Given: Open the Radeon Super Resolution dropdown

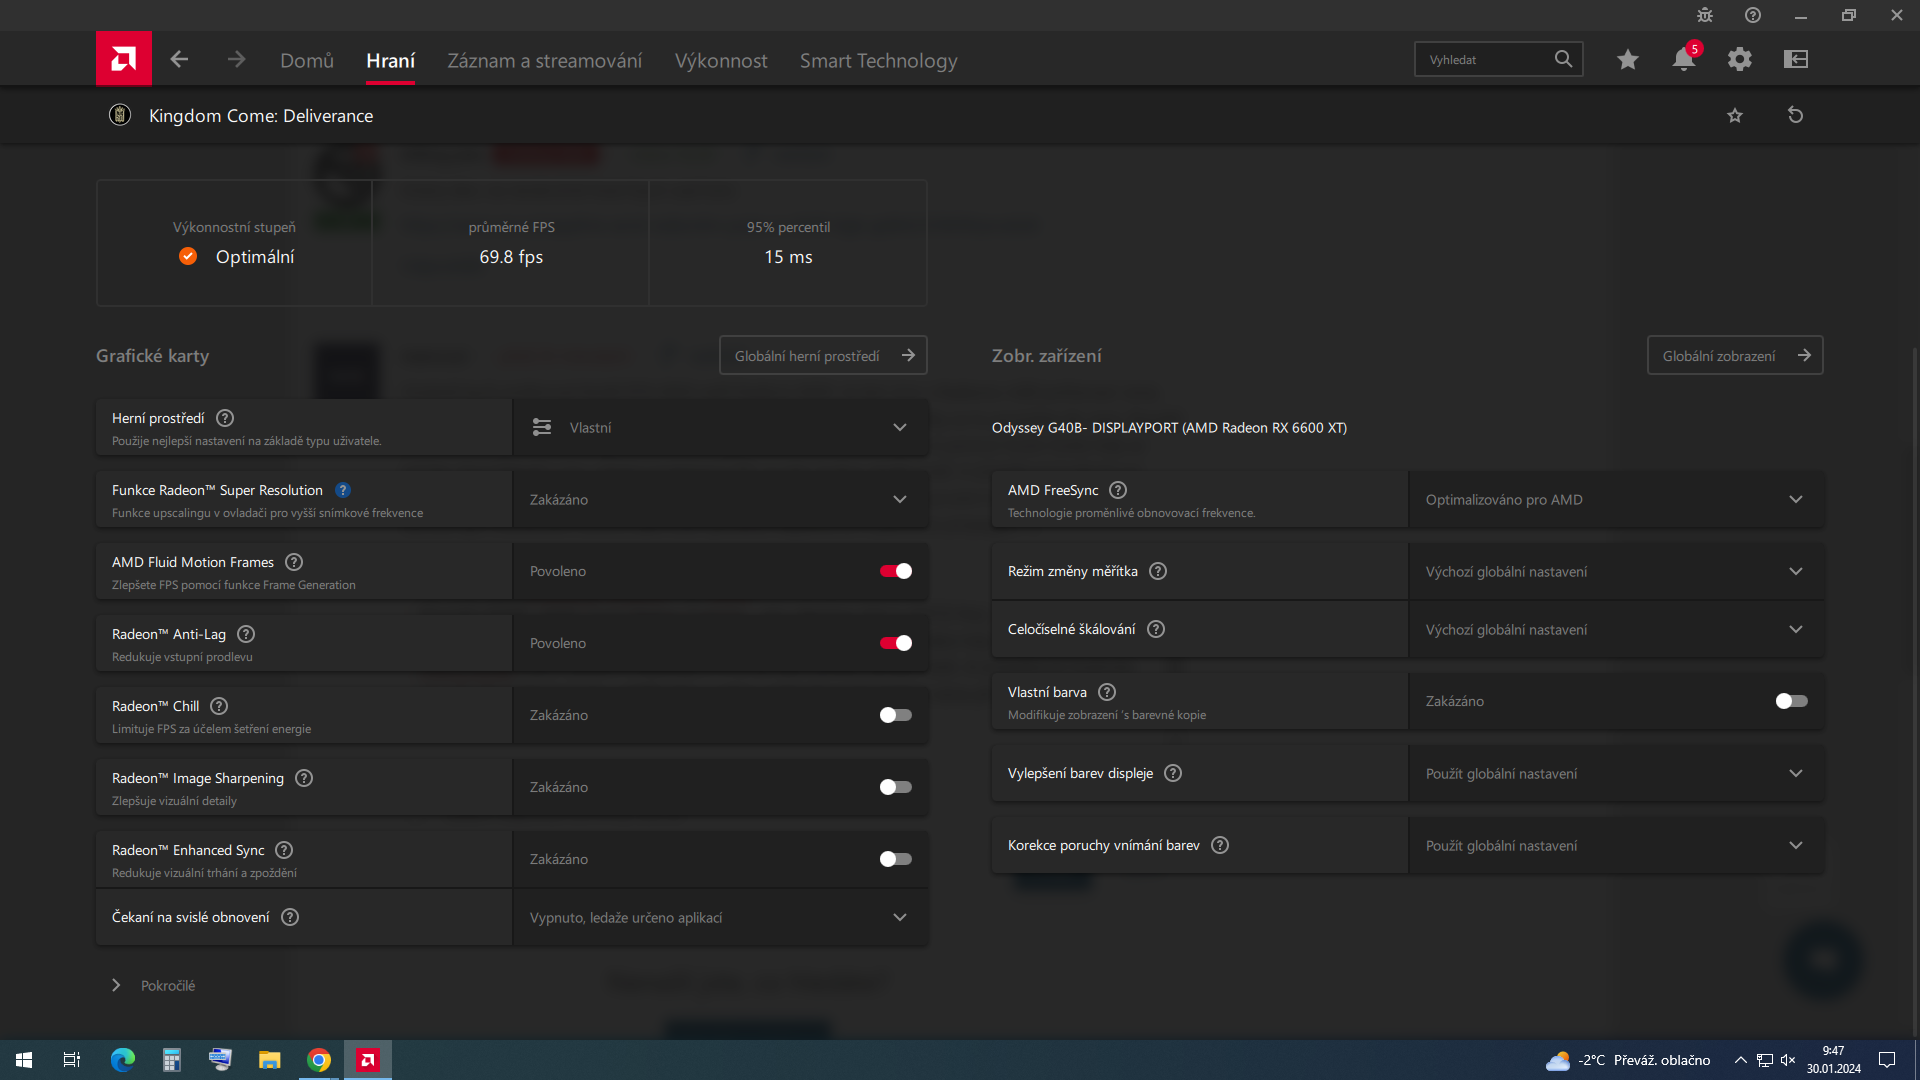Looking at the screenshot, I should click(720, 499).
